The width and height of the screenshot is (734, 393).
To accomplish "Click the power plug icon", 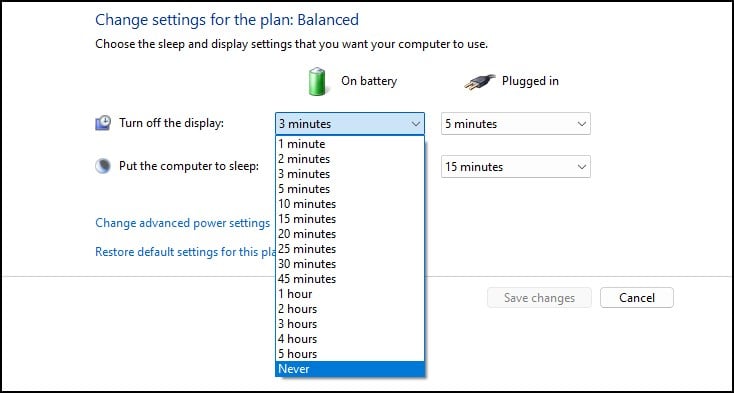I will coord(480,81).
